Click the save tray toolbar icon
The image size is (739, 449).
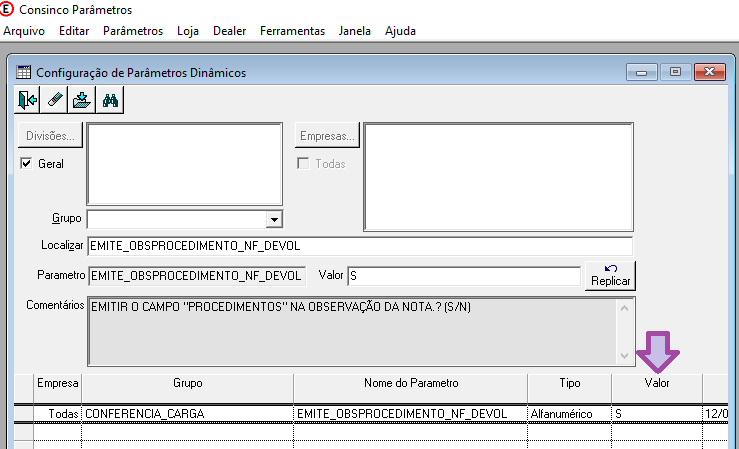point(82,100)
